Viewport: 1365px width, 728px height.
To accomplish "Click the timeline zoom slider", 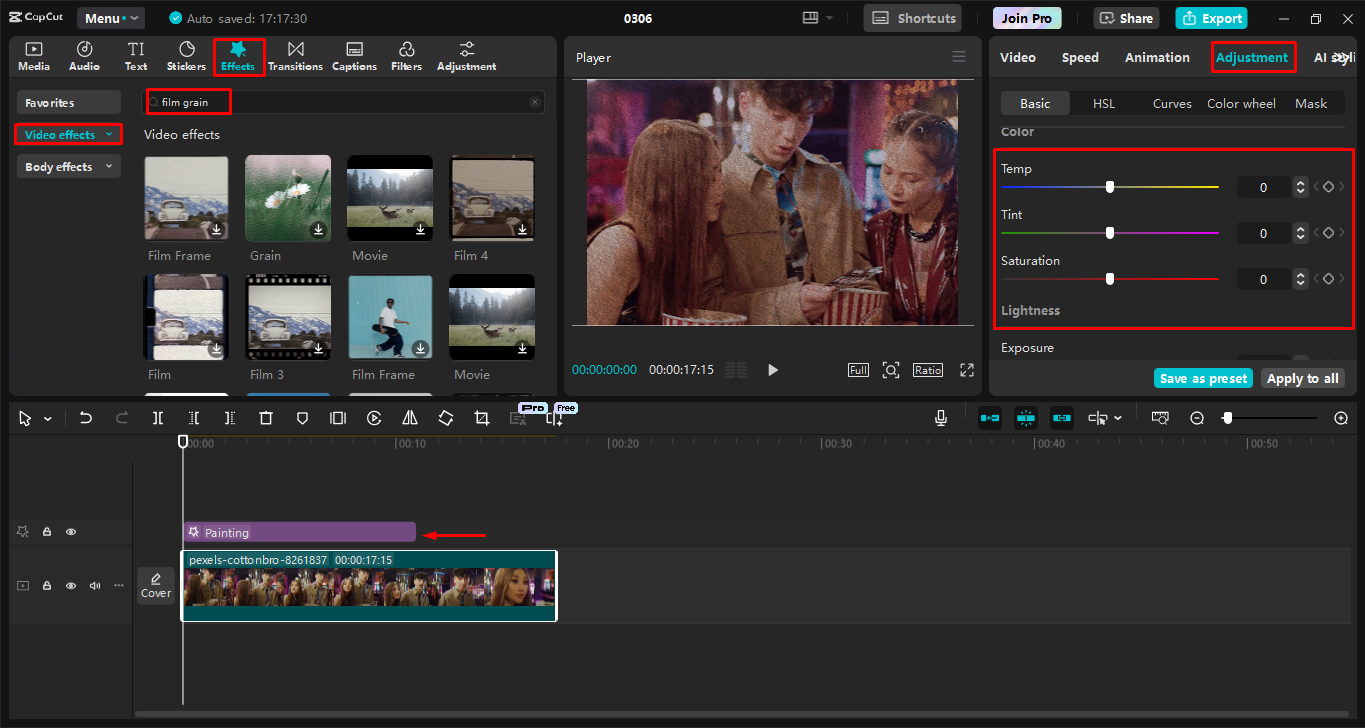I will 1270,418.
